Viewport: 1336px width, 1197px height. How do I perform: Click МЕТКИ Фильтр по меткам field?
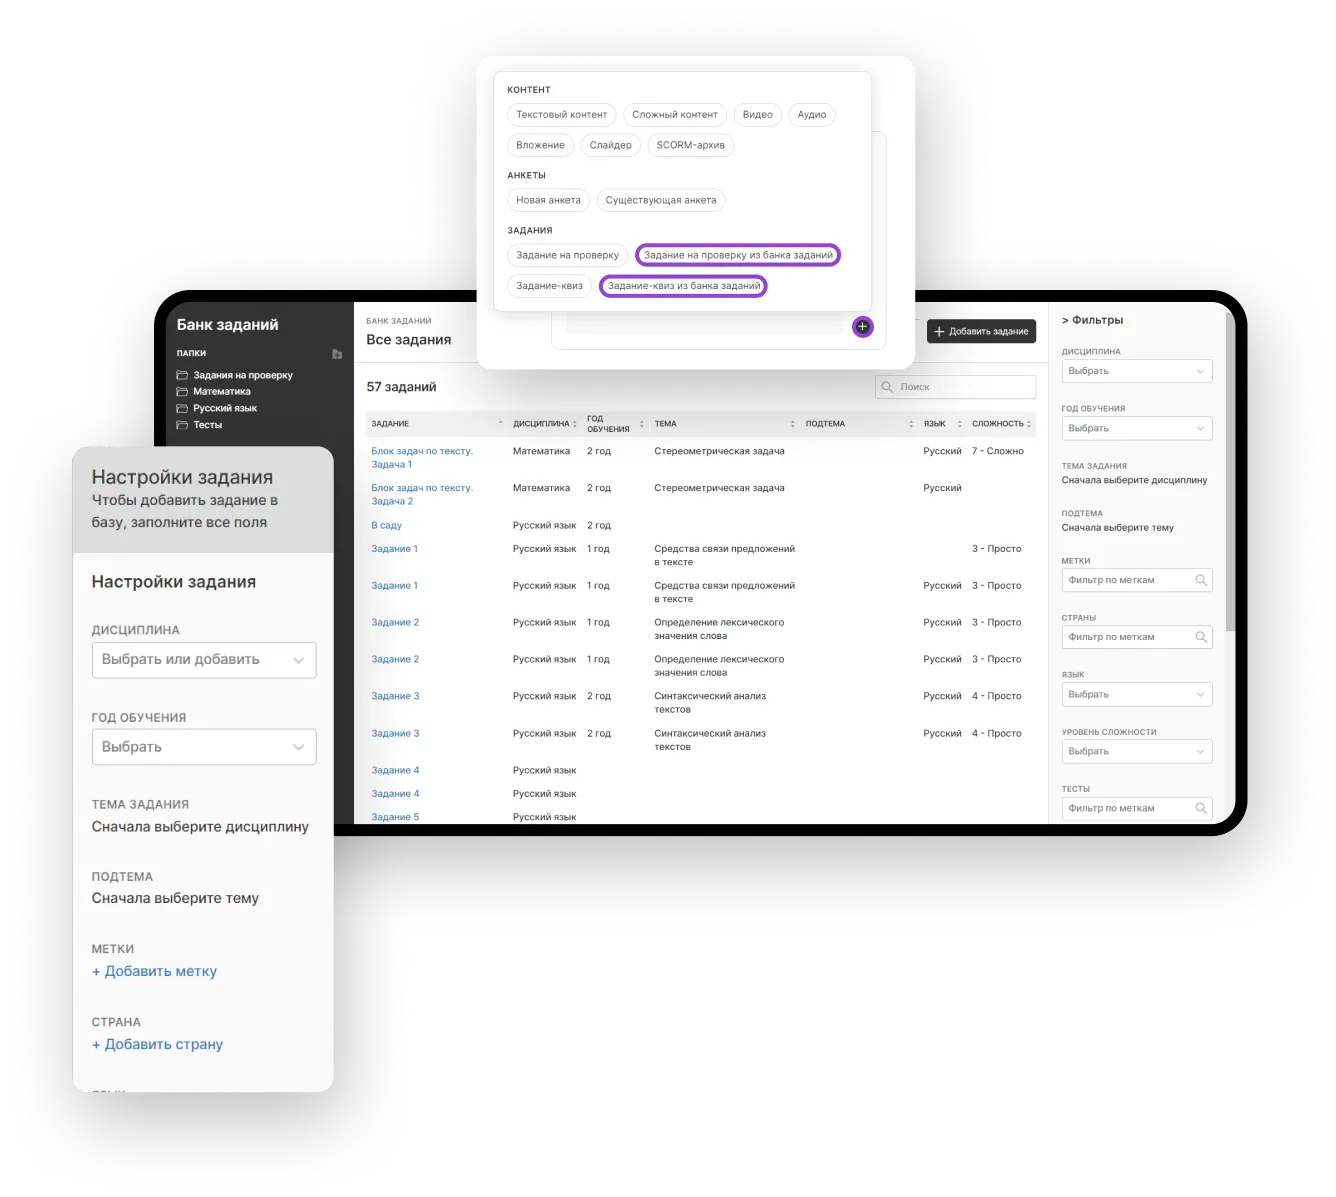tap(1136, 580)
